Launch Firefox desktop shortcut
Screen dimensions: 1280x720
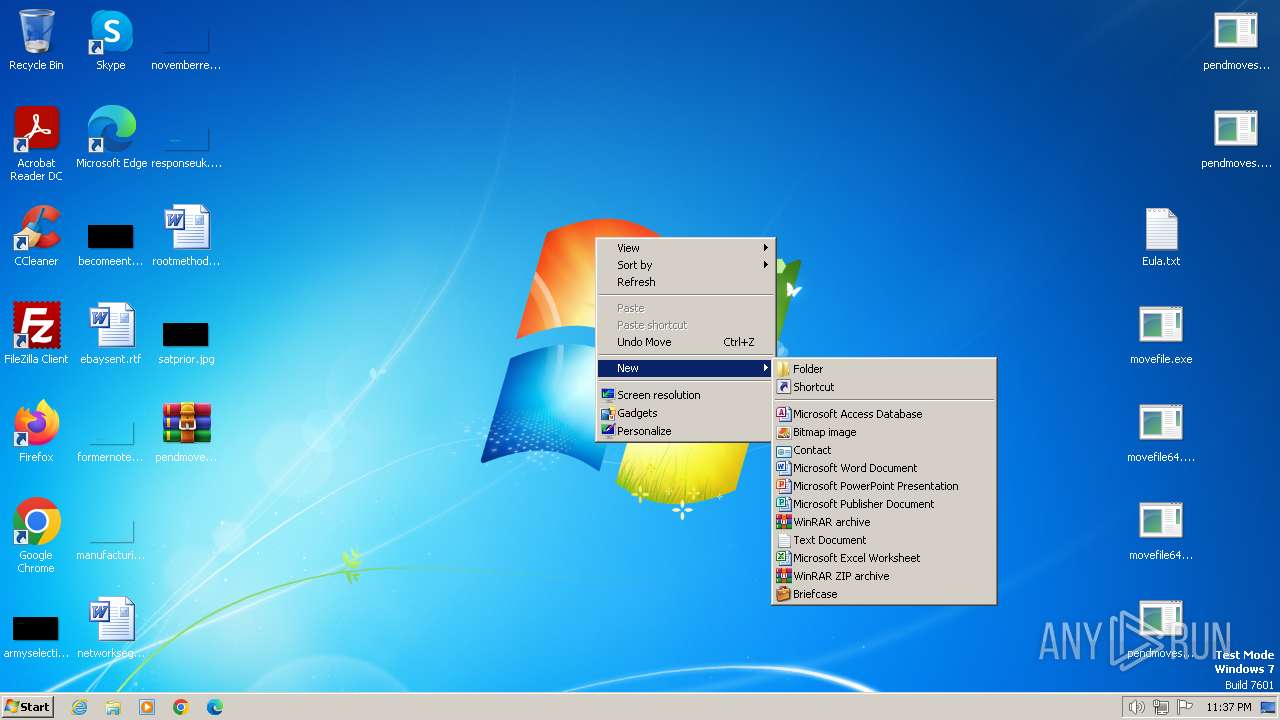(x=36, y=432)
